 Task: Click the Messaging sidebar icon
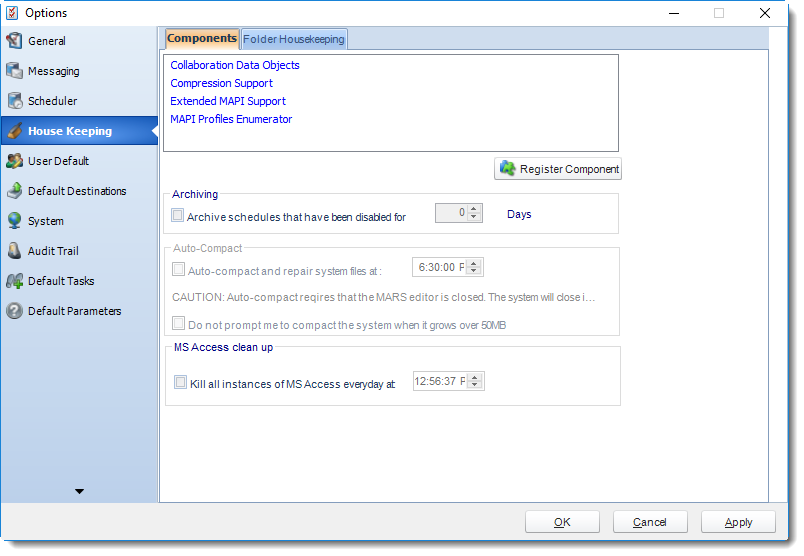(x=14, y=71)
